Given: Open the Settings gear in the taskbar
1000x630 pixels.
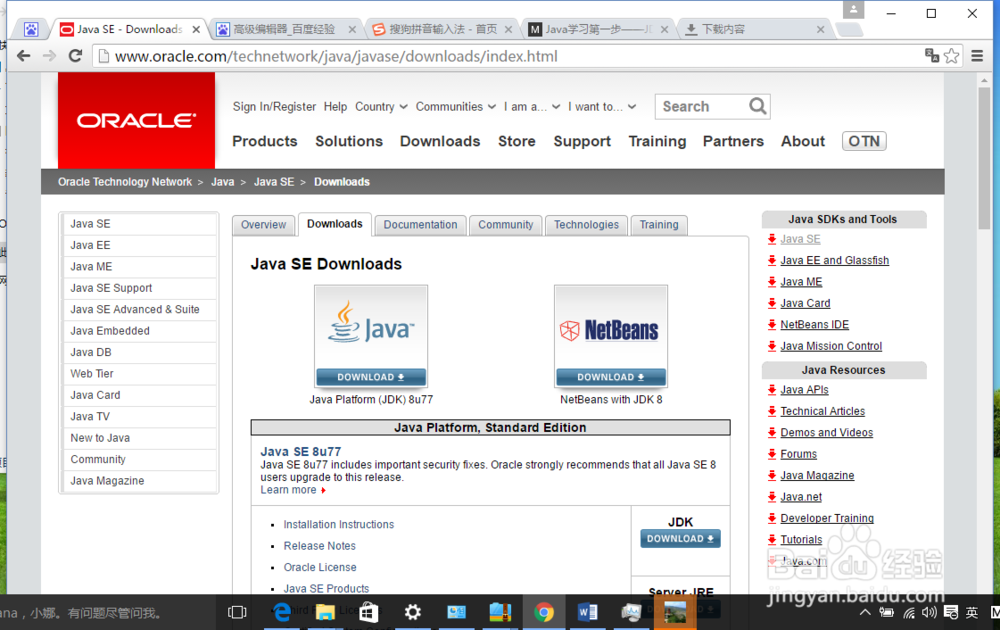Looking at the screenshot, I should click(413, 612).
